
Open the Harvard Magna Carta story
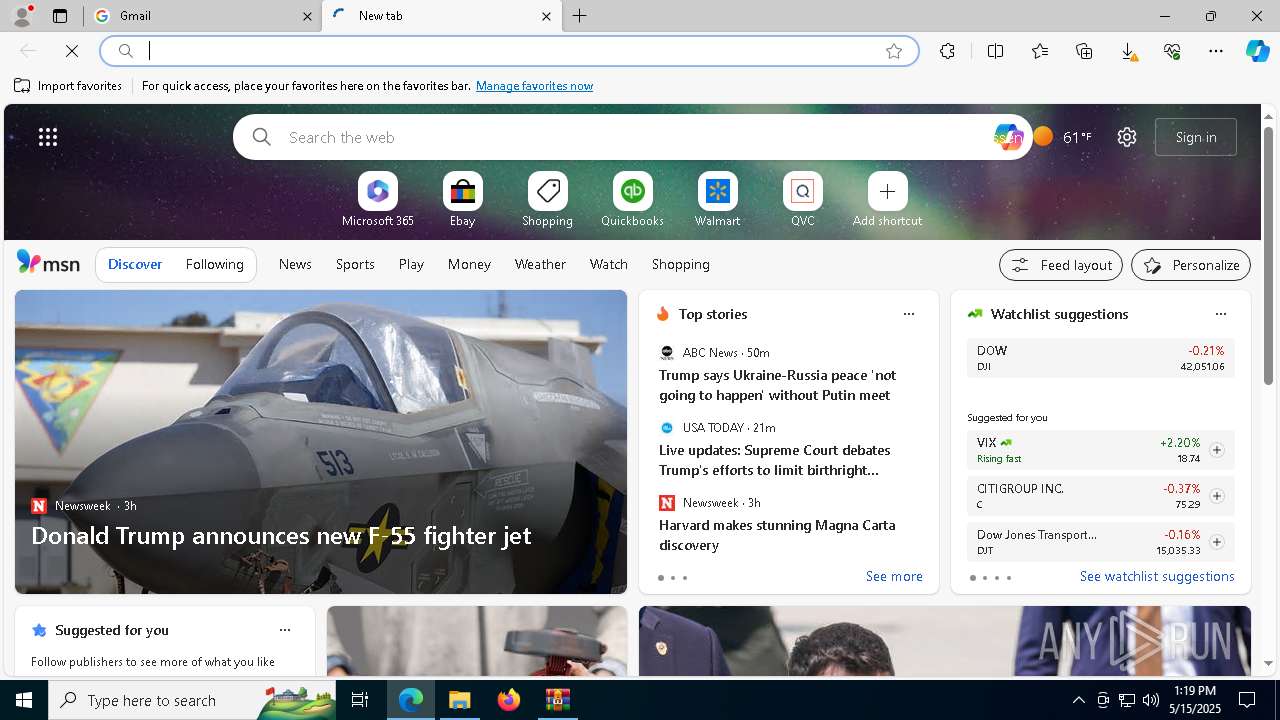tap(777, 535)
